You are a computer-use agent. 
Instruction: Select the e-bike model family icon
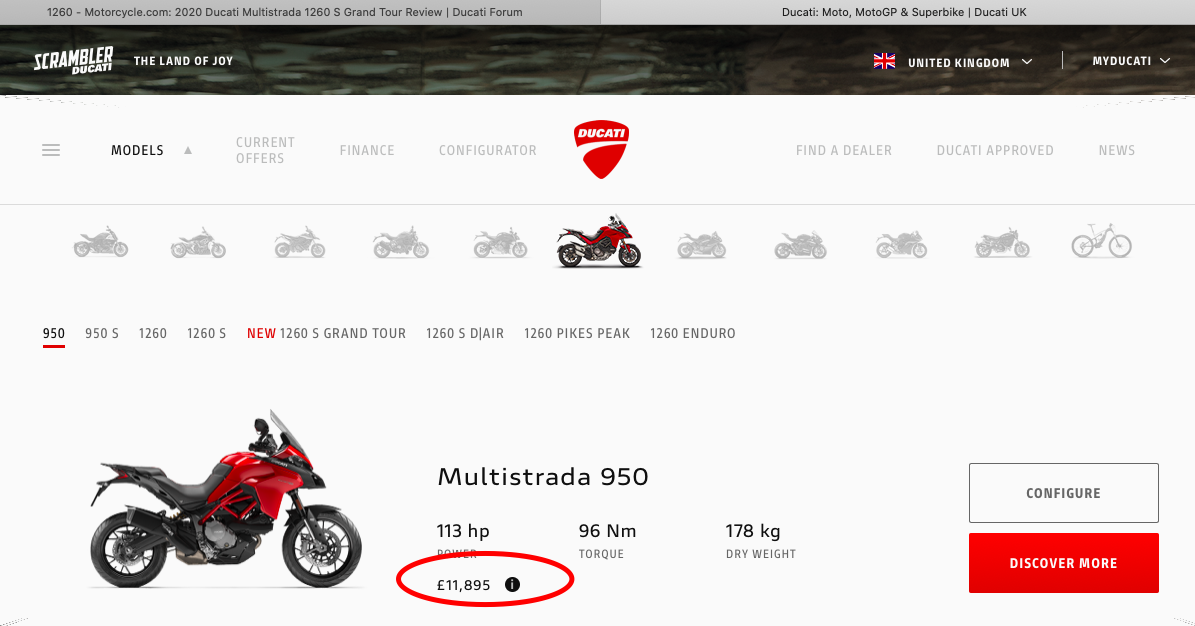tap(1101, 241)
